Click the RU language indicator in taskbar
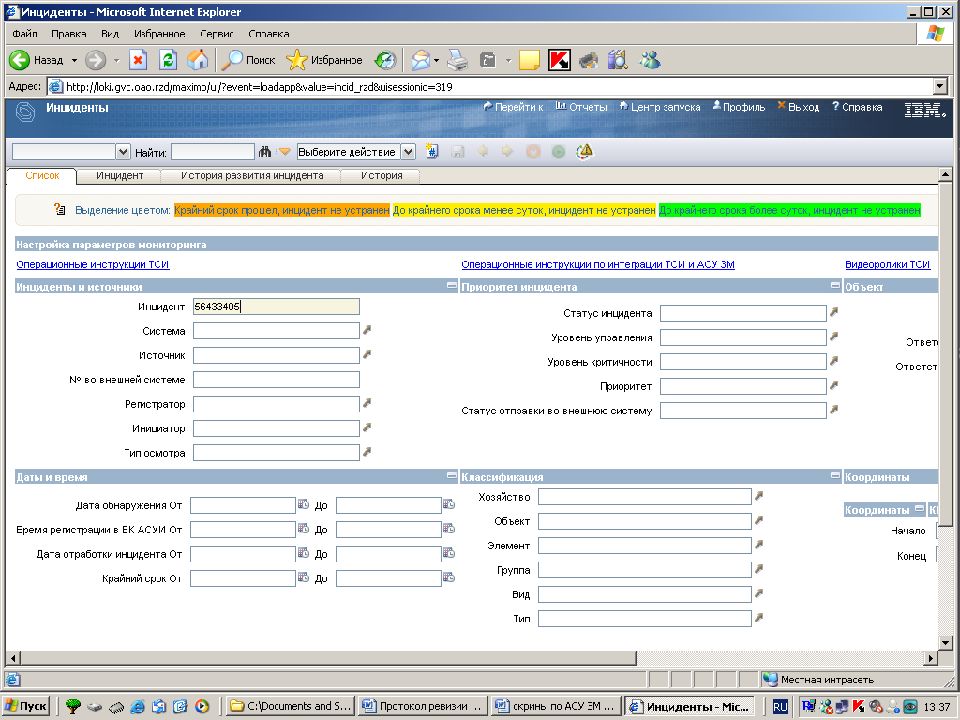Screen dimensions: 960x720 pos(780,707)
